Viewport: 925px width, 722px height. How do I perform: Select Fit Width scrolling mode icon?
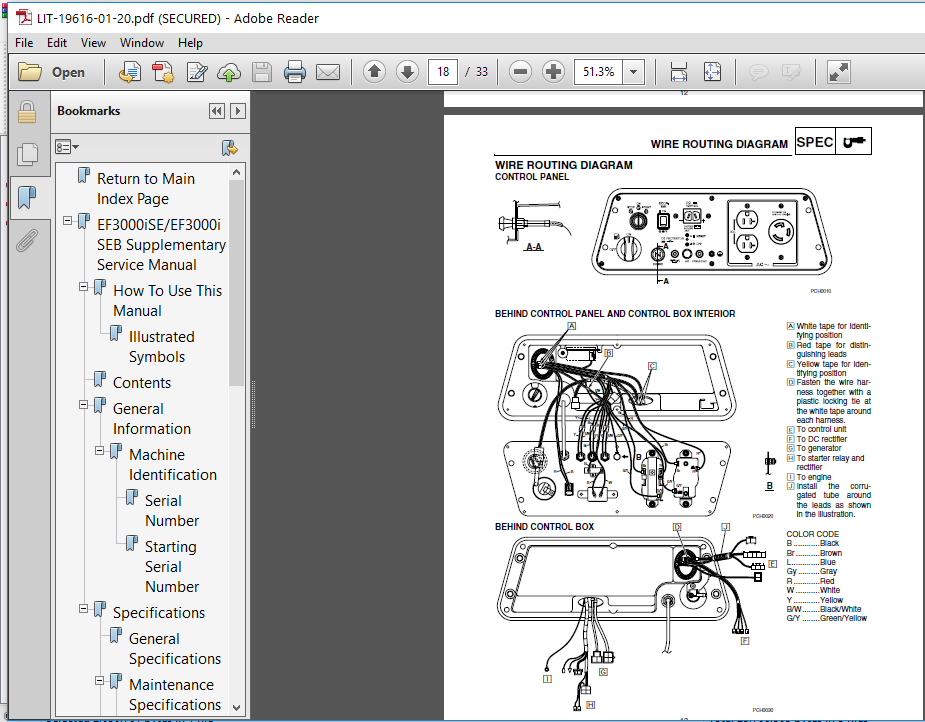(x=679, y=72)
